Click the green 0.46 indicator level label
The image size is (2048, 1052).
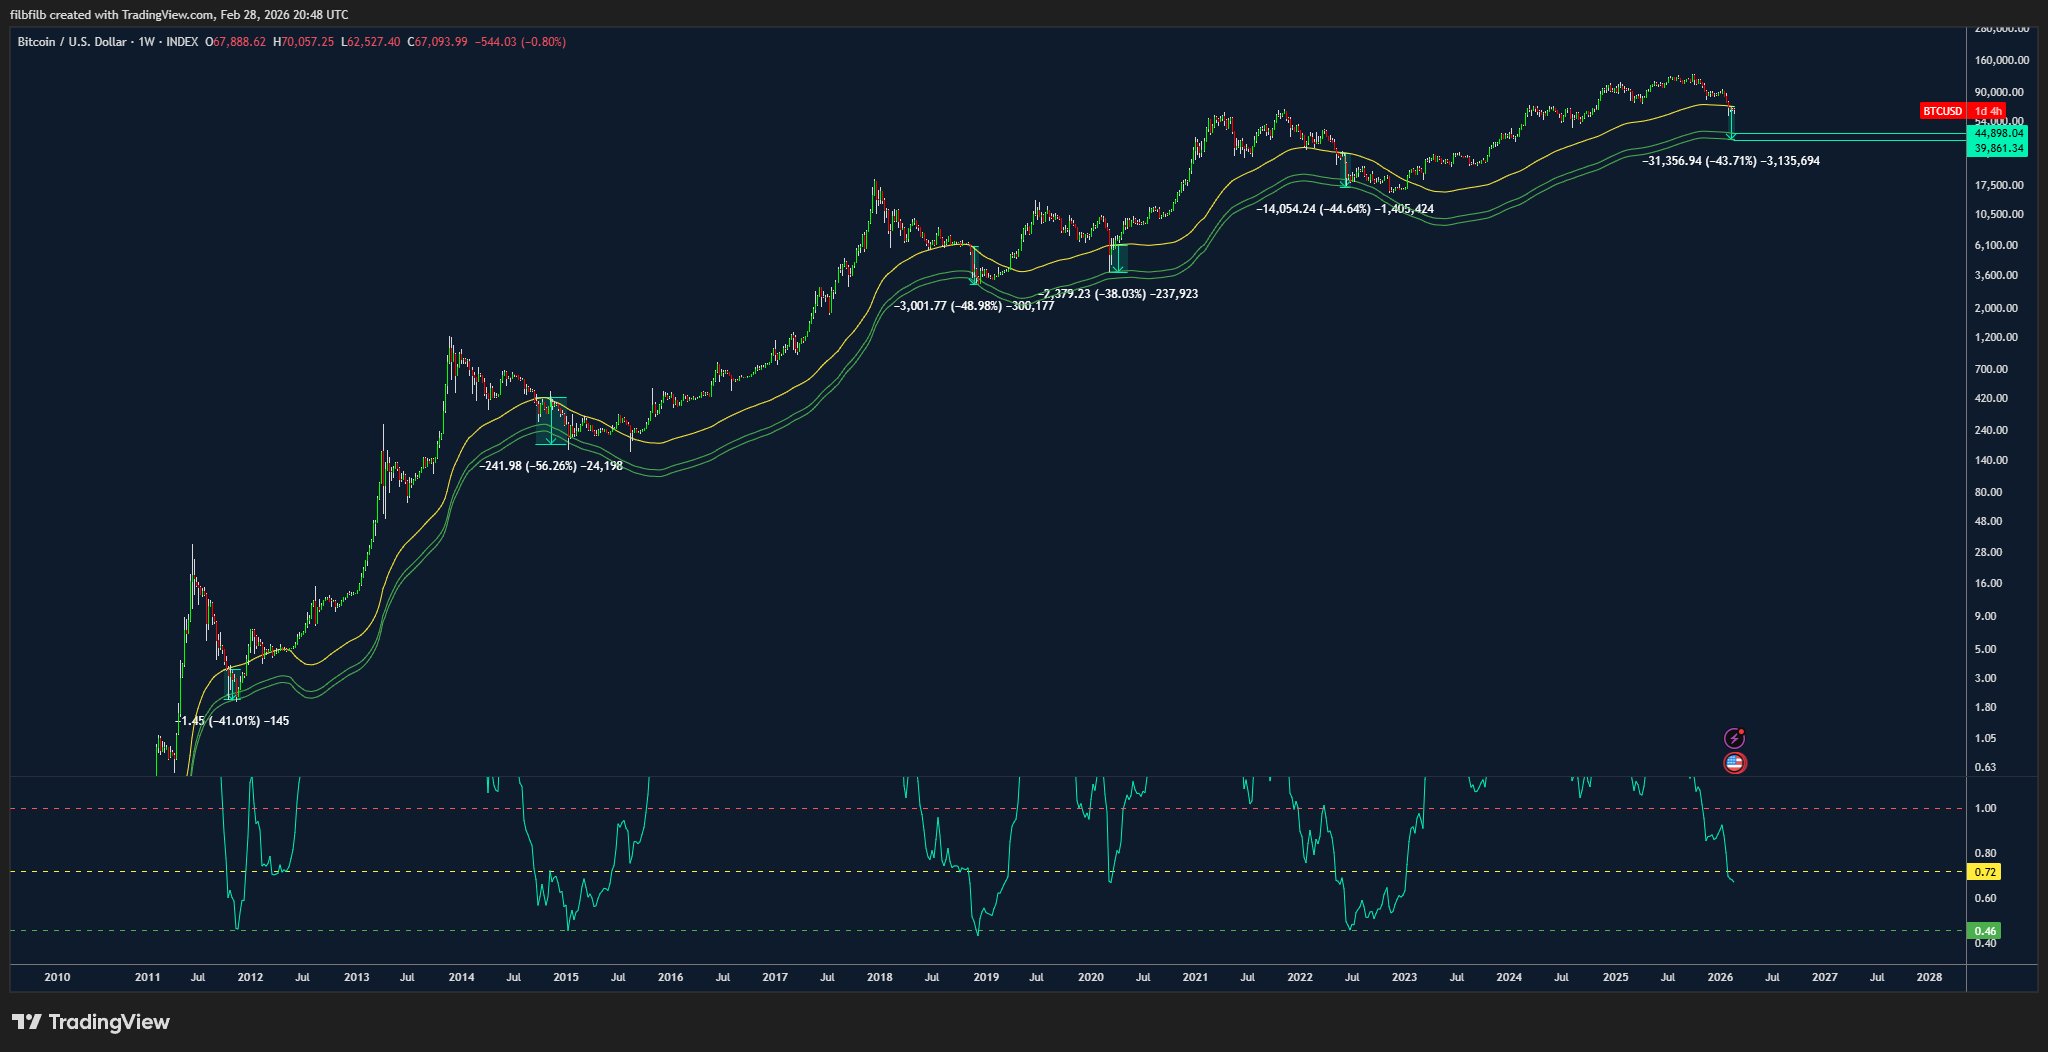pos(1984,931)
